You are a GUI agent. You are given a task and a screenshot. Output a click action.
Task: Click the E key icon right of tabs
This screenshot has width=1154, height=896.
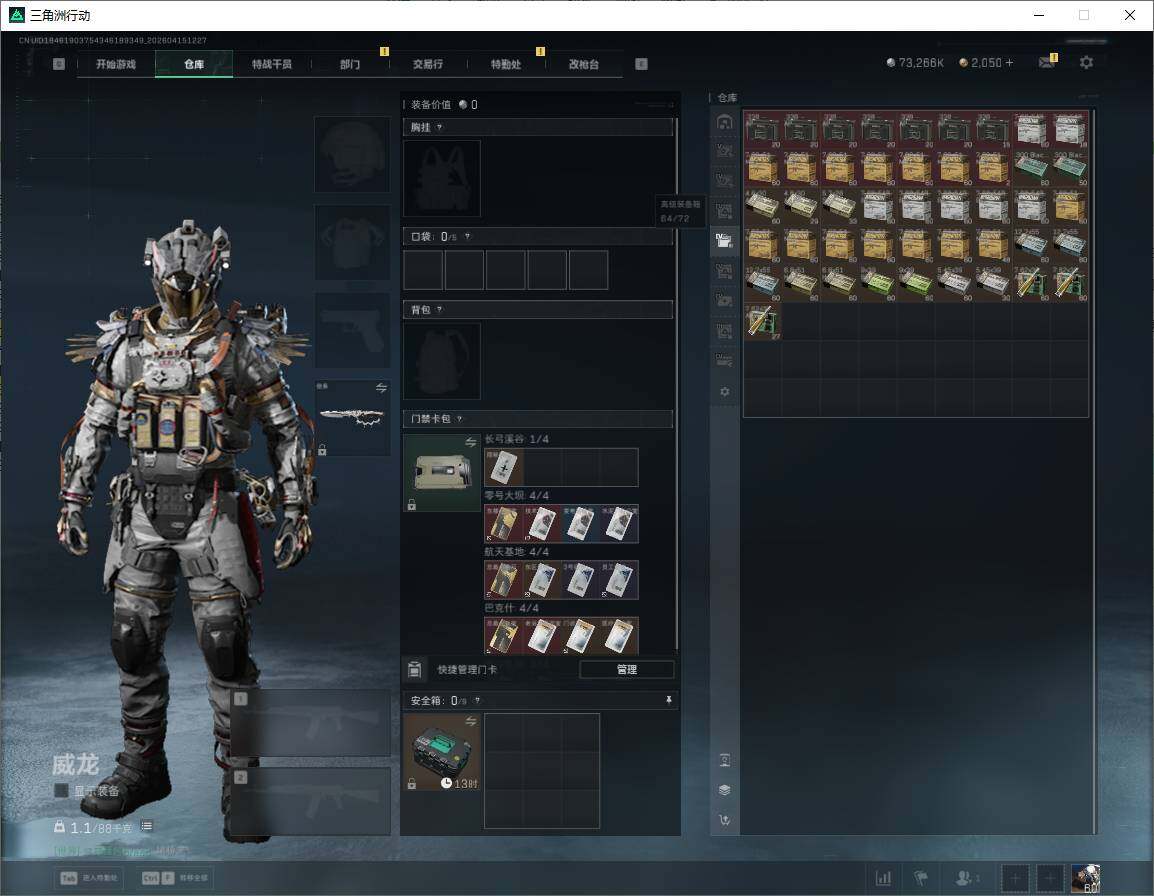tap(641, 64)
